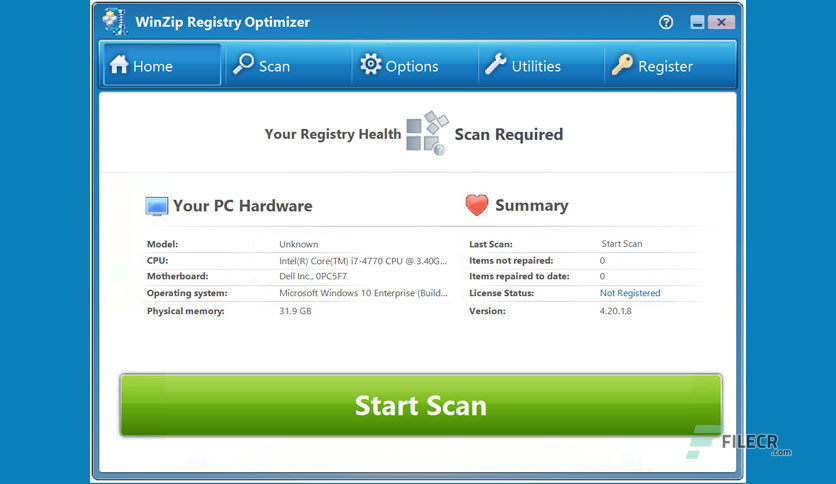Image resolution: width=836 pixels, height=484 pixels.
Task: Go to the Utilities tab
Action: click(x=541, y=65)
